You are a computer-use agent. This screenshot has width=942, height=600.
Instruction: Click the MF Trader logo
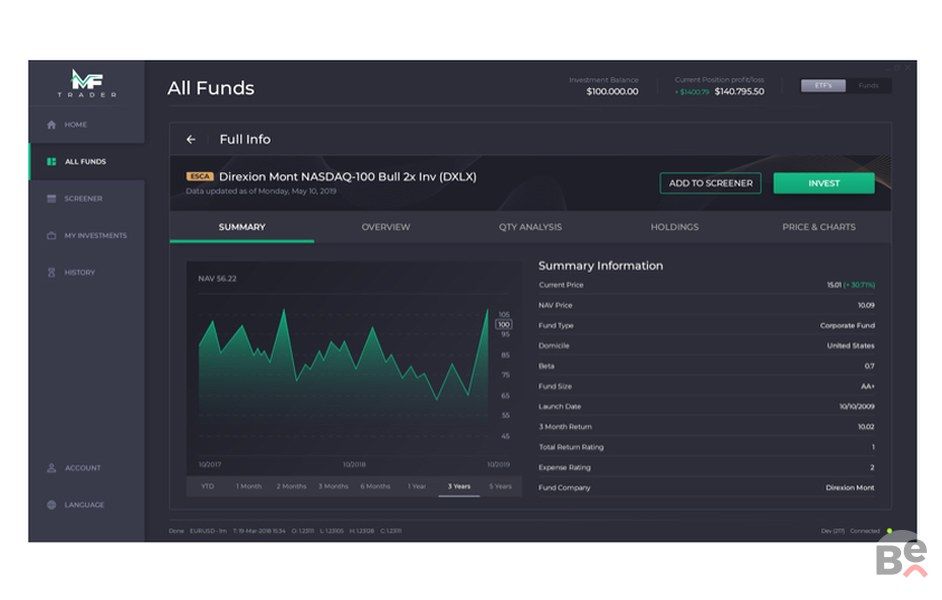click(x=87, y=83)
